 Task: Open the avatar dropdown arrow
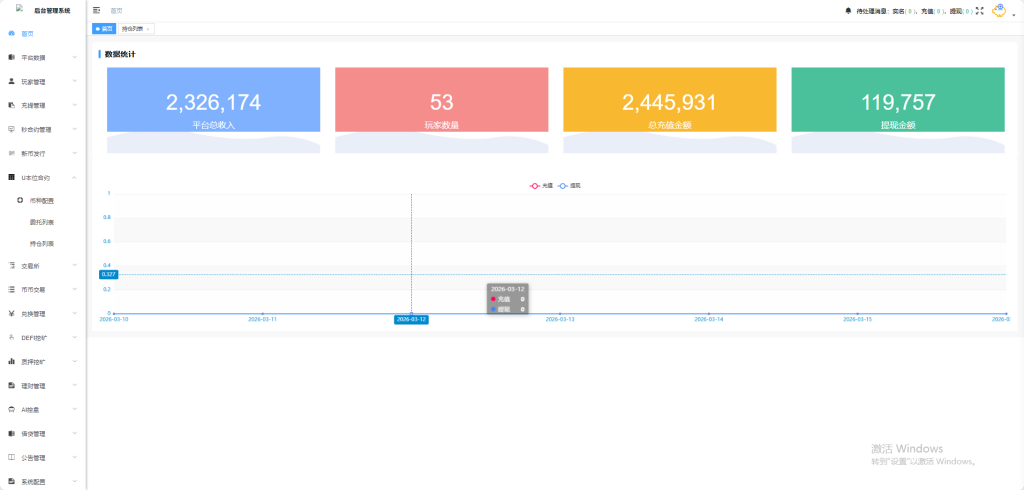(x=1014, y=14)
